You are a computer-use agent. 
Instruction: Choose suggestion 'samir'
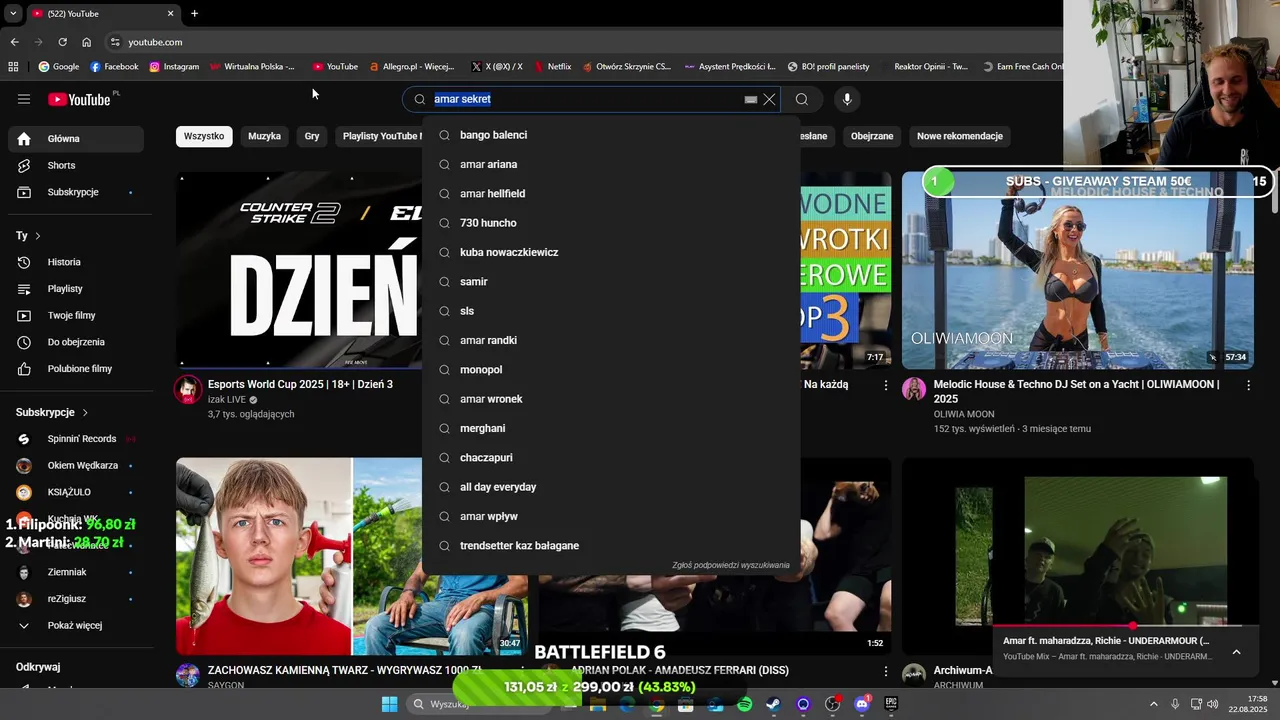point(611,282)
